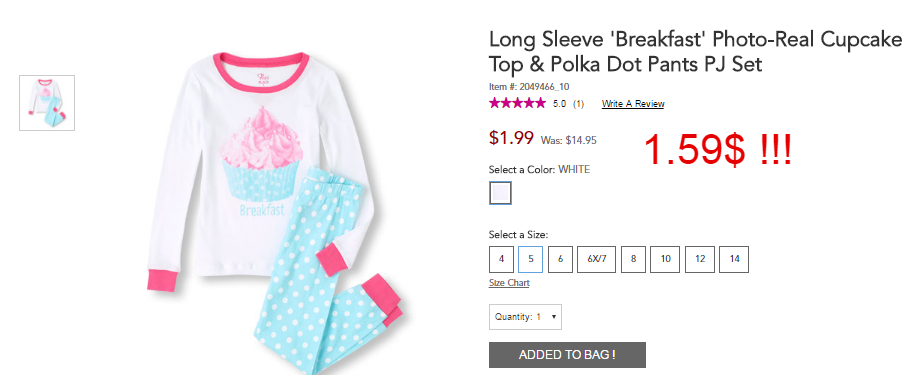911x375 pixels.
Task: Select size 12
Action: click(x=700, y=259)
